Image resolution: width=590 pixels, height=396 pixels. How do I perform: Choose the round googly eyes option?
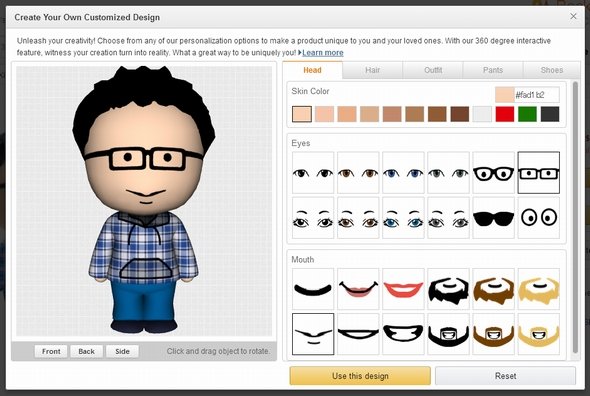(538, 218)
